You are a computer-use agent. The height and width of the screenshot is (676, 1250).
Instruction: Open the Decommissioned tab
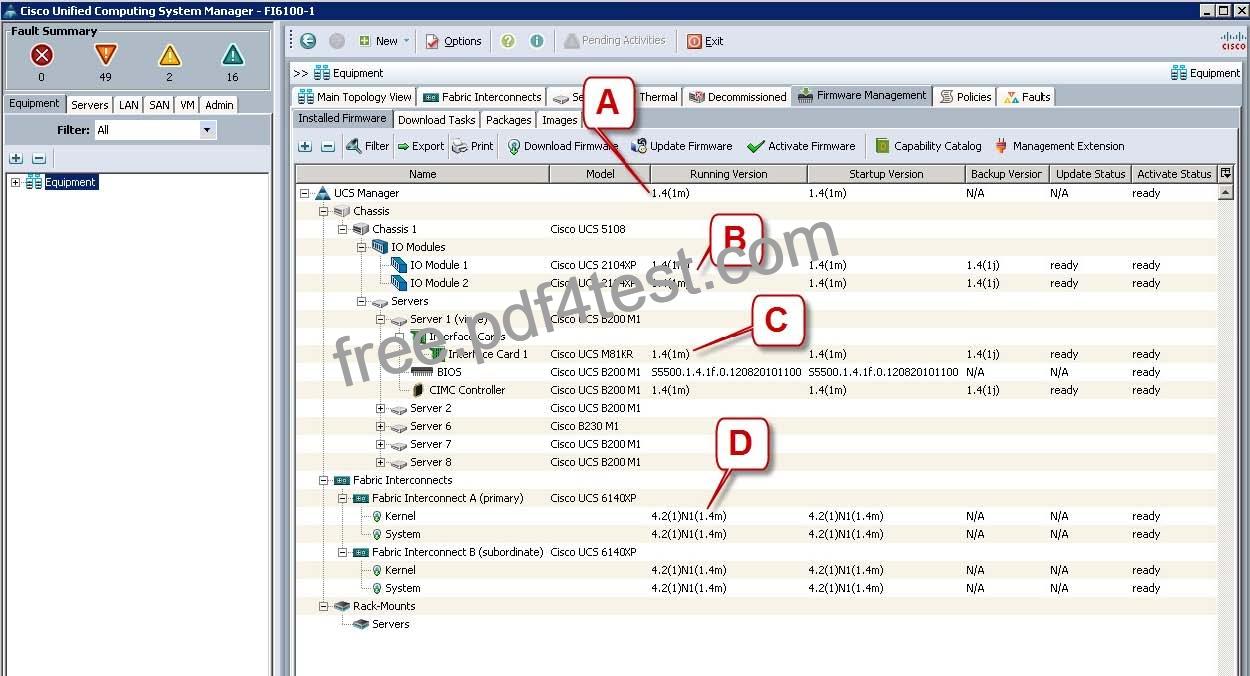coord(737,97)
